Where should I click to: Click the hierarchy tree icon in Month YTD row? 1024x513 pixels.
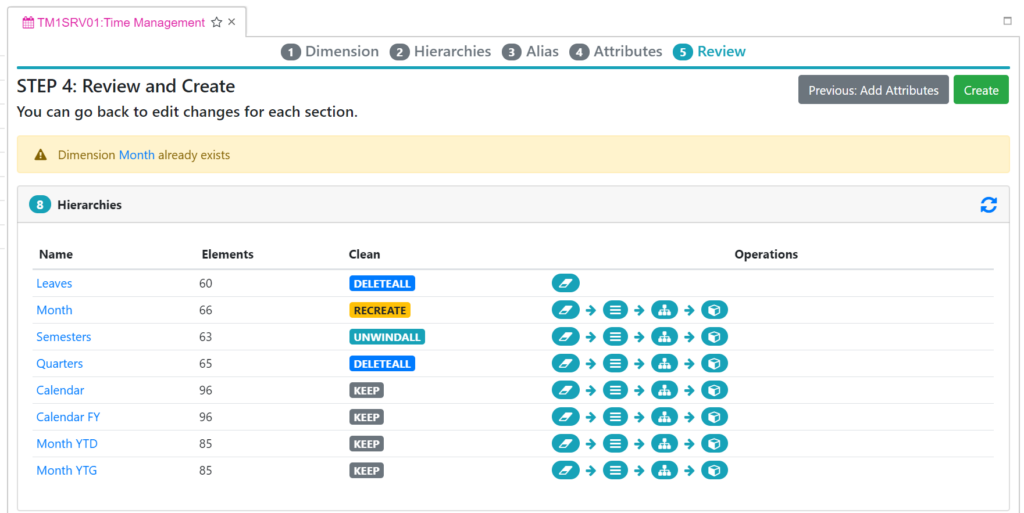point(664,444)
